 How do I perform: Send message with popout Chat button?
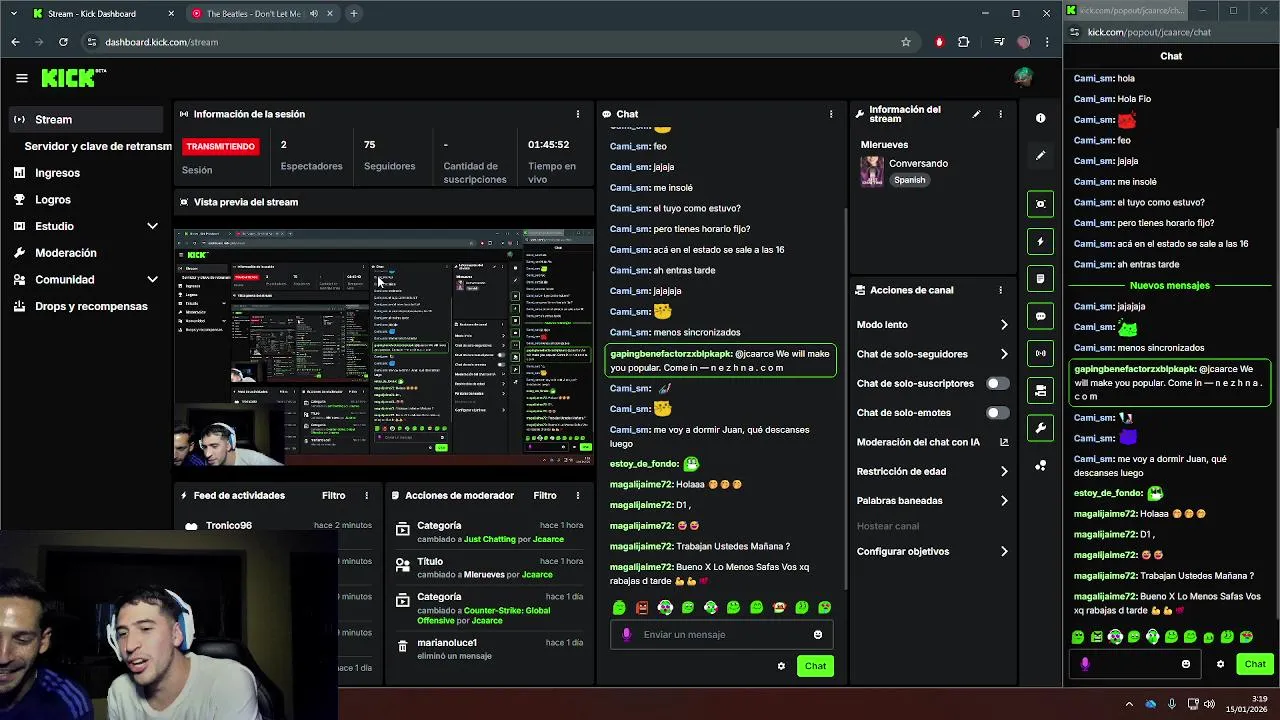coord(1254,664)
